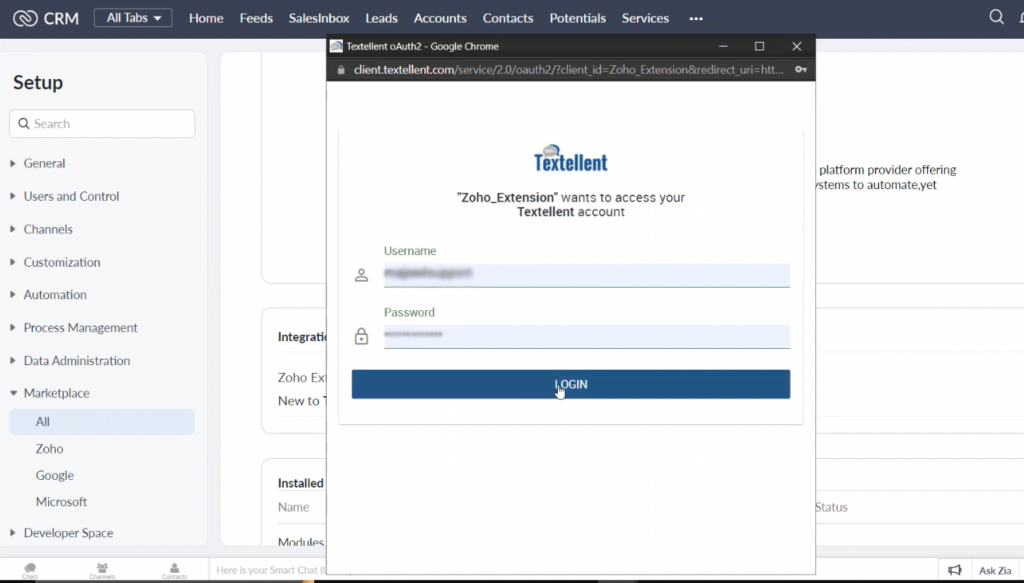Image resolution: width=1024 pixels, height=583 pixels.
Task: Minimize the Textellent oAuth2 popup window
Action: [723, 46]
